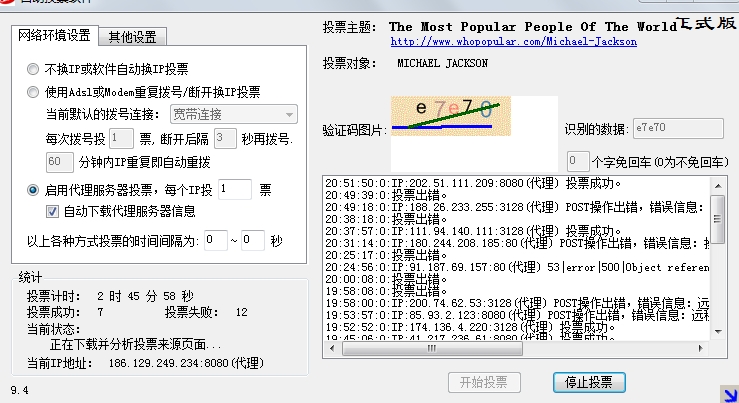Select log entry IP 180.244.208.185:80

pos(516,243)
